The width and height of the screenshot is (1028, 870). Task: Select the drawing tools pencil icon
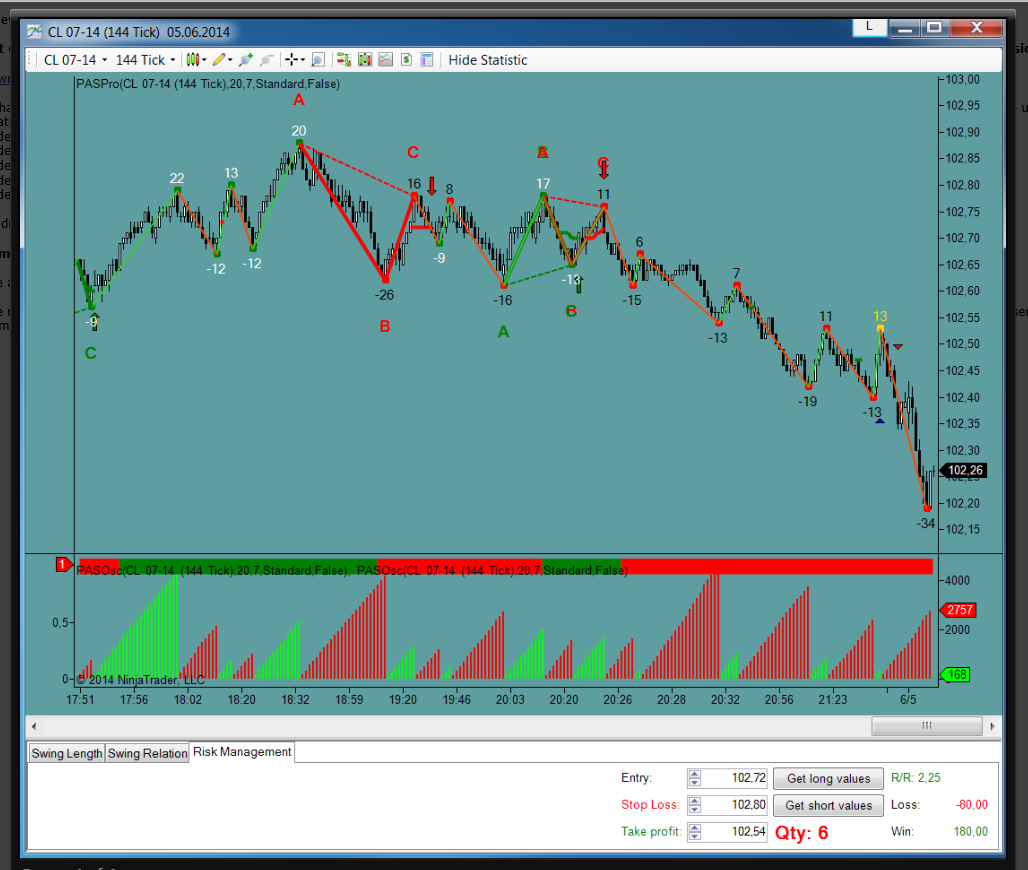219,60
